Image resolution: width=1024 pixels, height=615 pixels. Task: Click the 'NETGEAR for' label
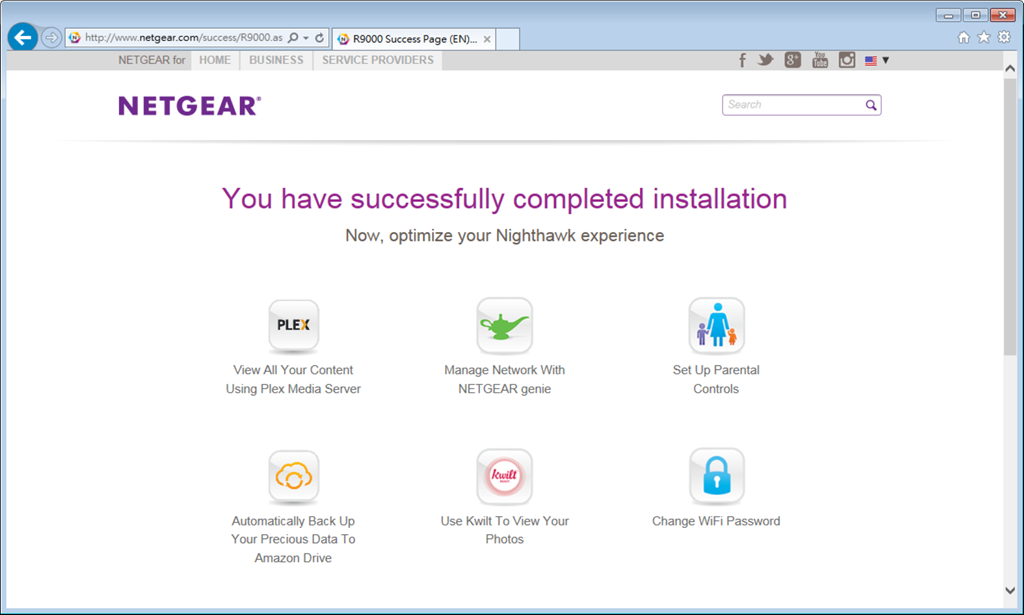(x=152, y=60)
